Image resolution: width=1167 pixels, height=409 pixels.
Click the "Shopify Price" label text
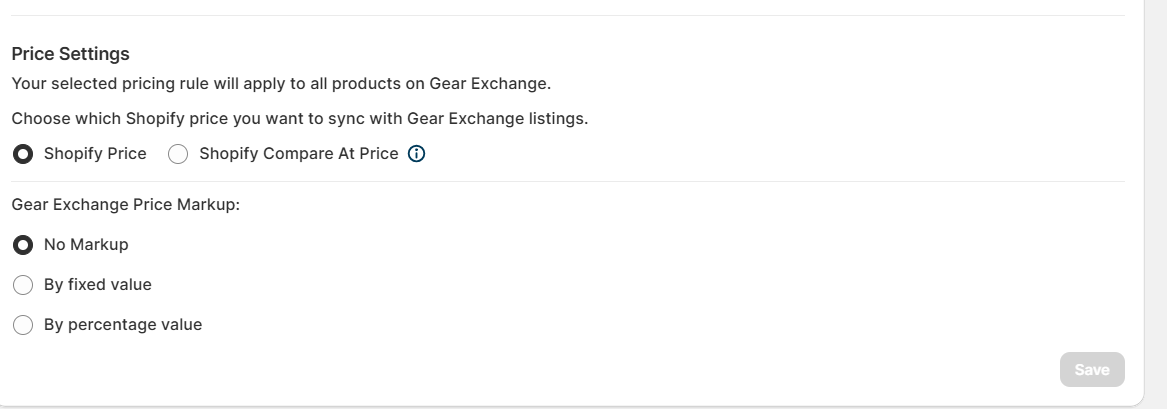tap(95, 154)
